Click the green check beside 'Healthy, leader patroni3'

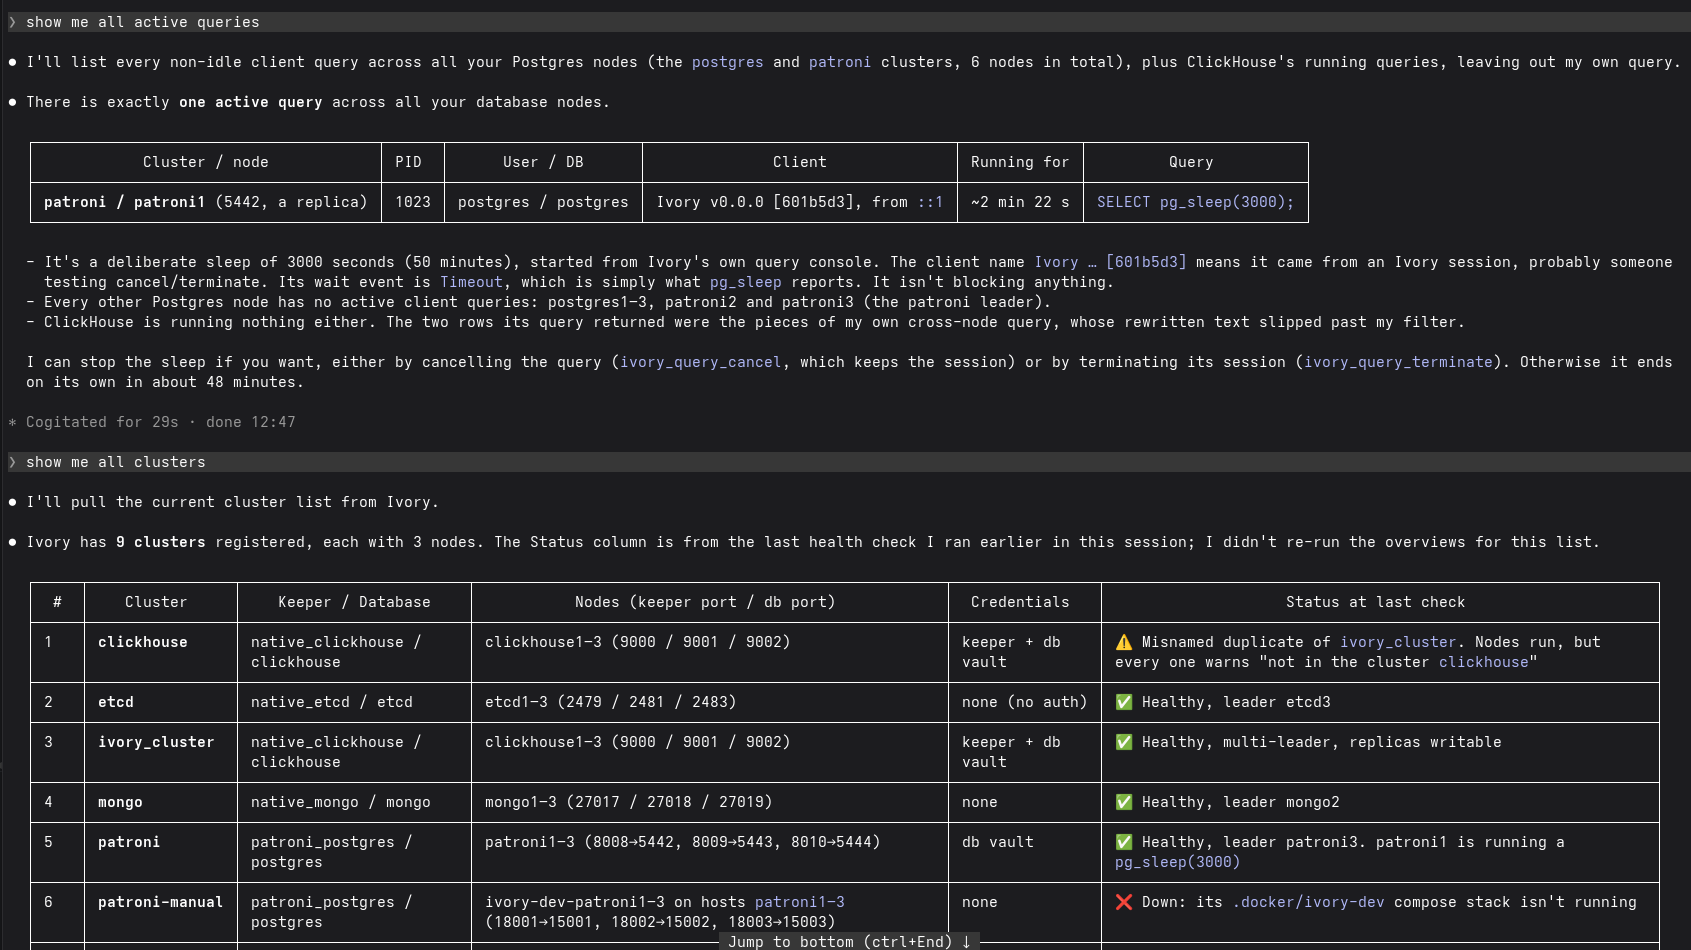pyautogui.click(x=1124, y=842)
